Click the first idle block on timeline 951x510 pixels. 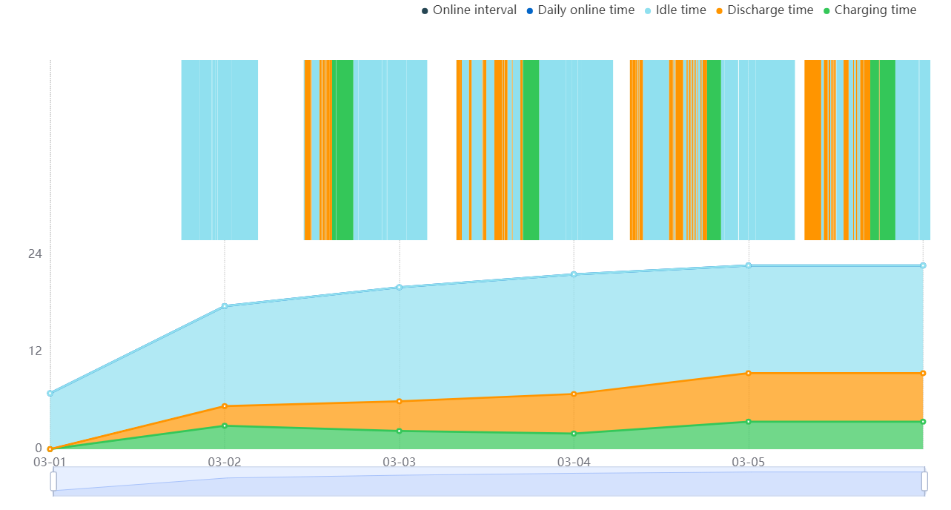[x=220, y=150]
